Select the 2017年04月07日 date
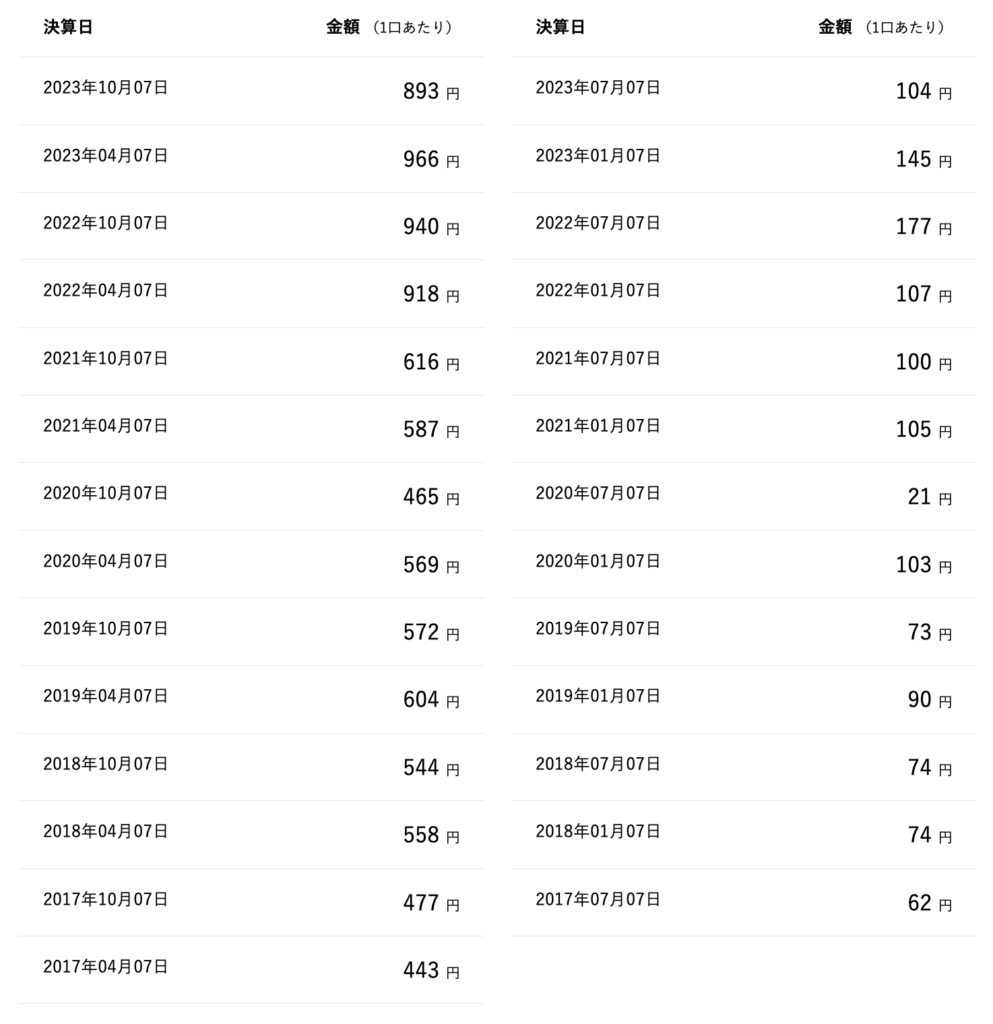The image size is (993, 1024). tap(105, 967)
